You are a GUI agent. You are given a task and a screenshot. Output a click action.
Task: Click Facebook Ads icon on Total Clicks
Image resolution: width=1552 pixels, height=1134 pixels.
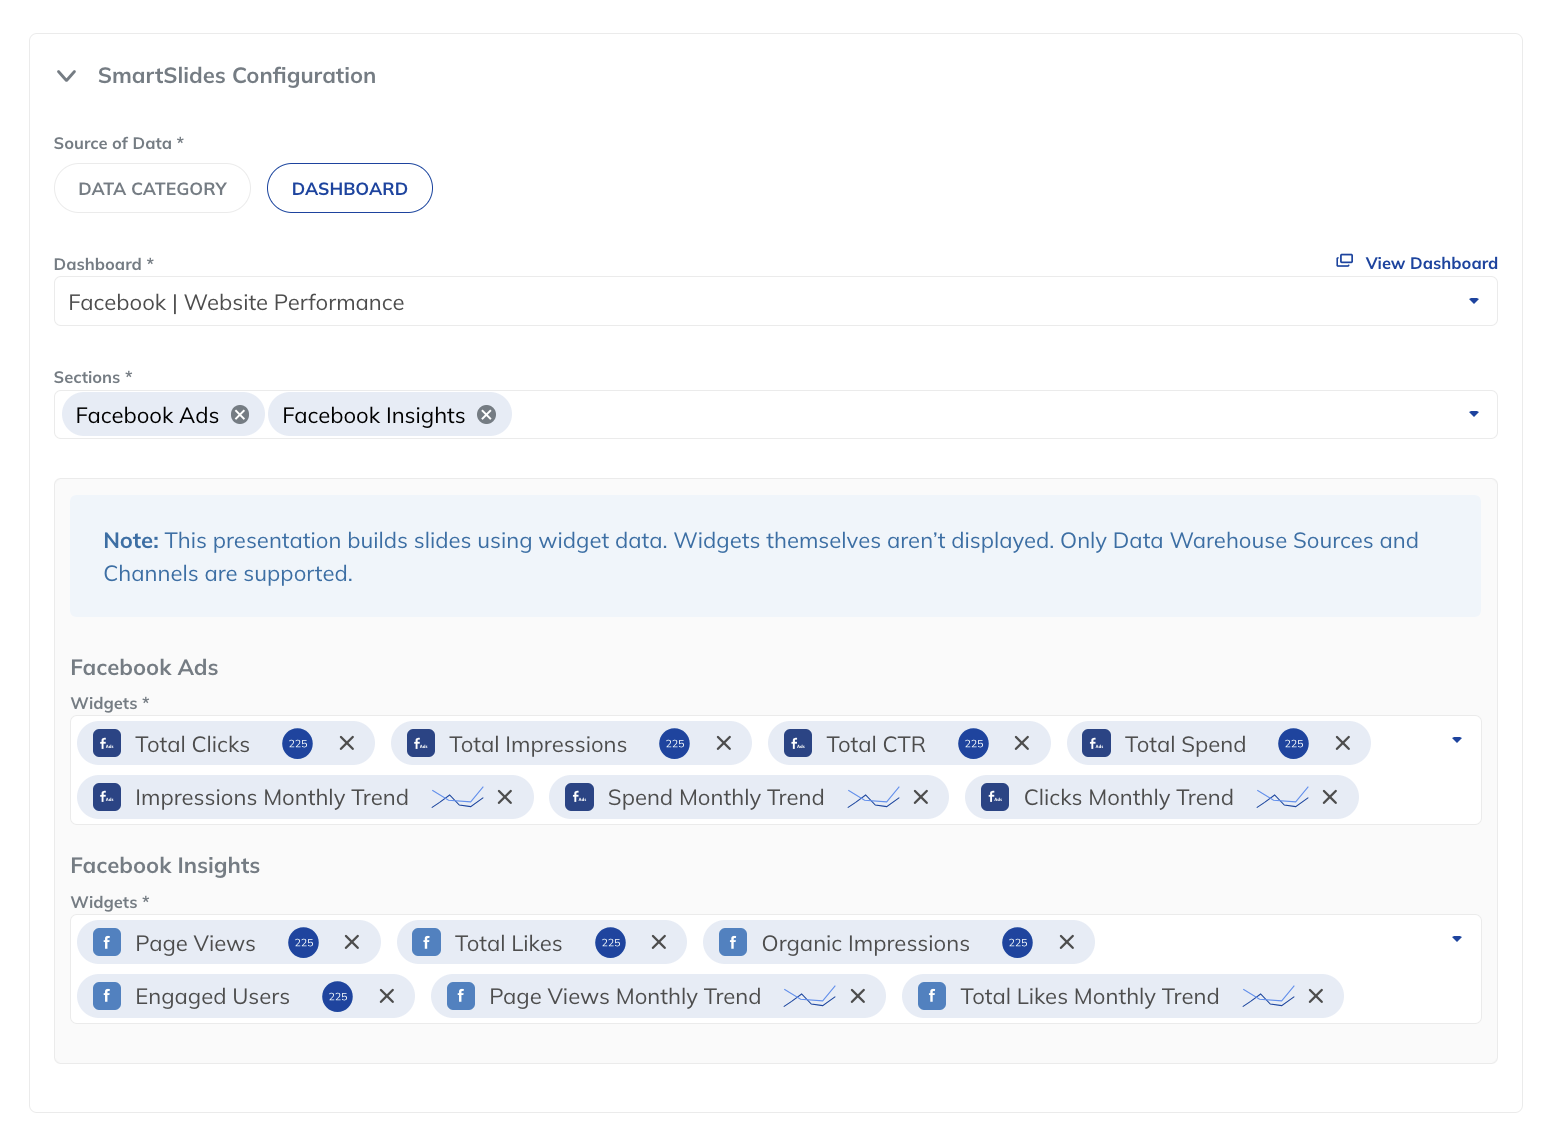coord(107,743)
